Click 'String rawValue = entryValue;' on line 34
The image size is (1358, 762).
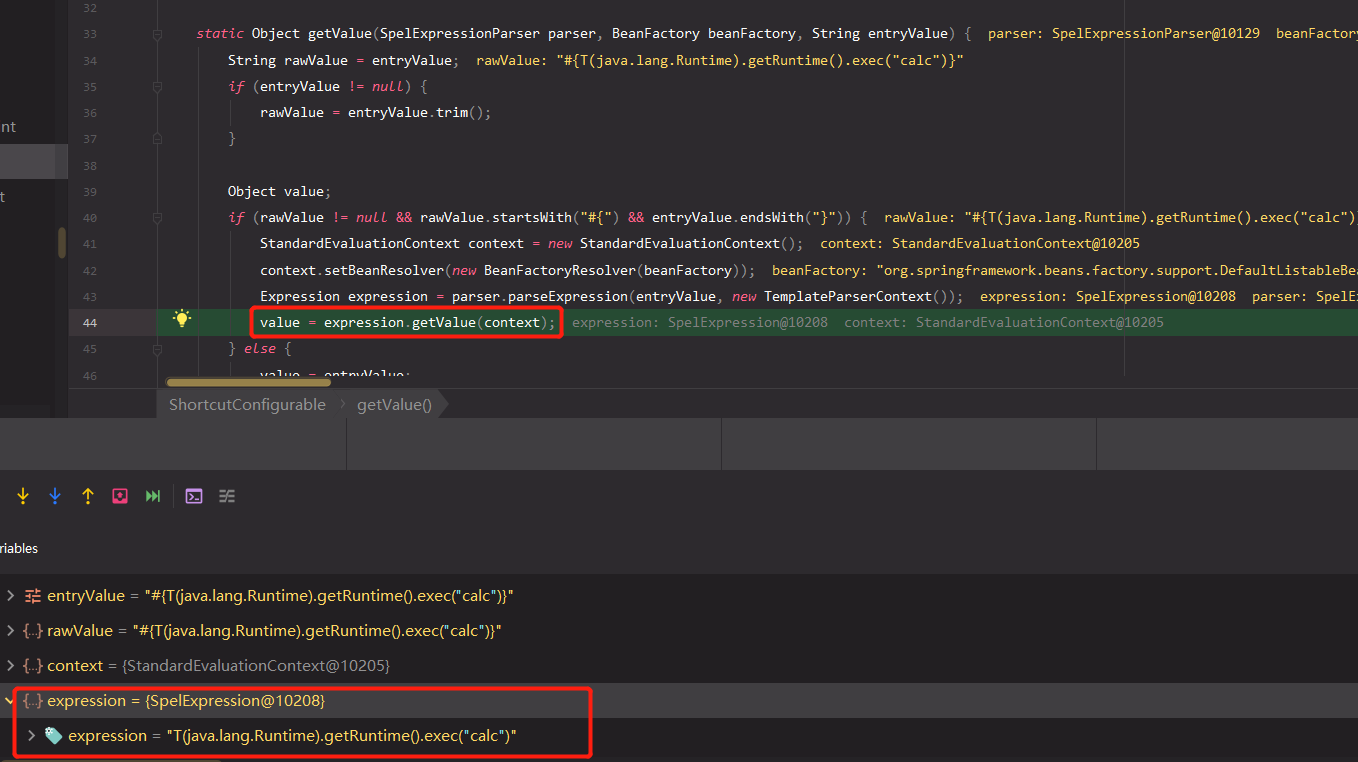(343, 60)
